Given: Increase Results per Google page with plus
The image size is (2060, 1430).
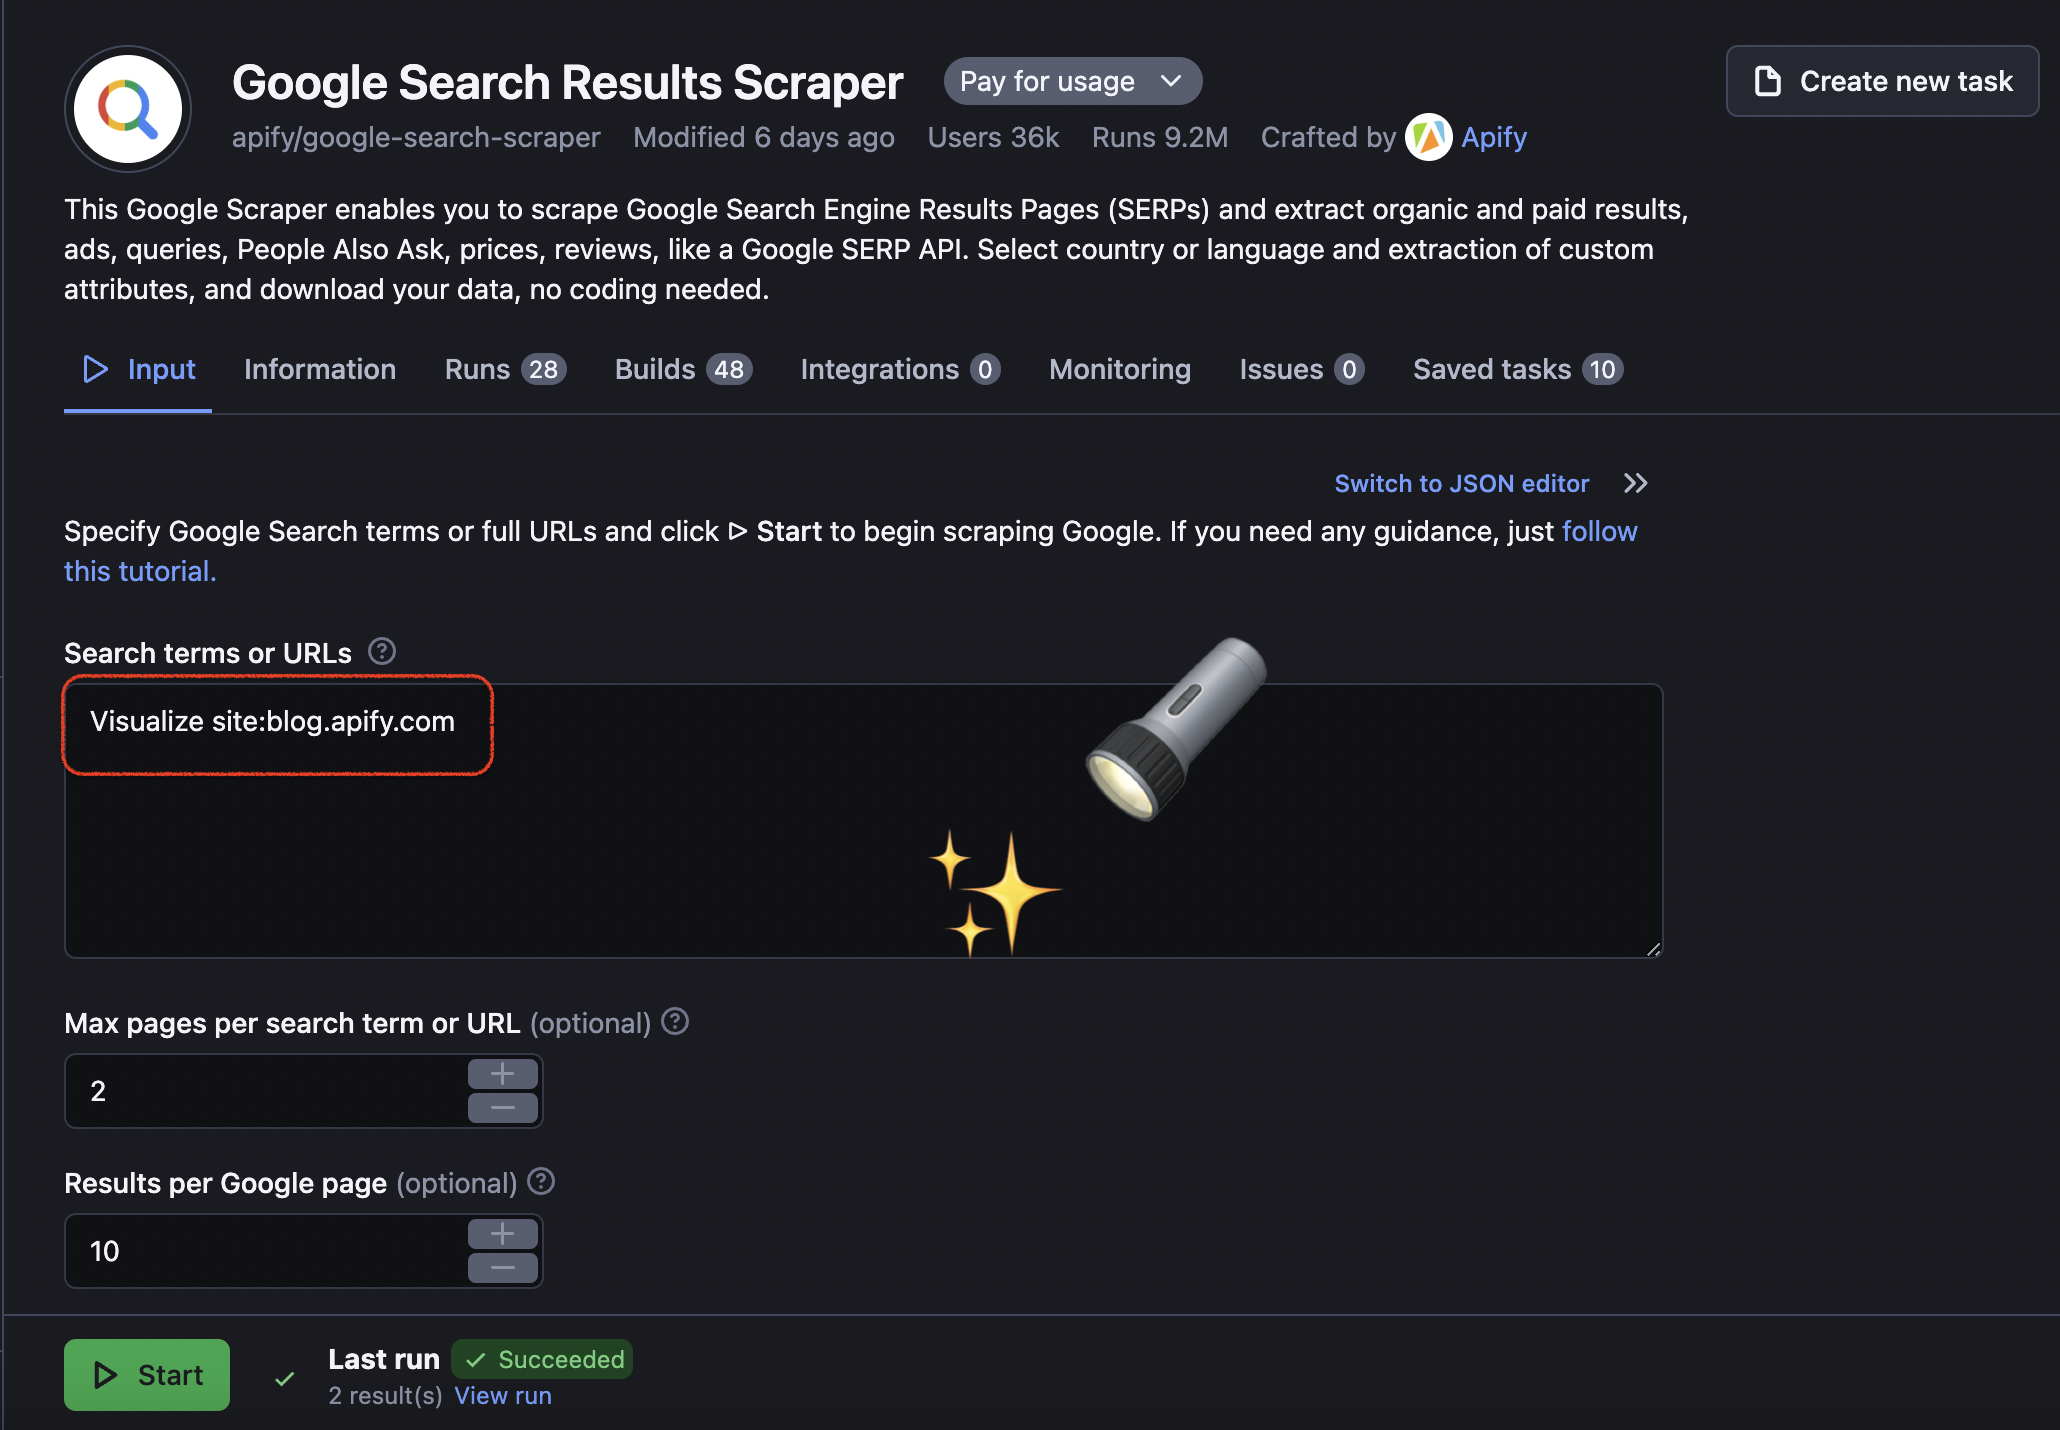Looking at the screenshot, I should click(x=503, y=1234).
